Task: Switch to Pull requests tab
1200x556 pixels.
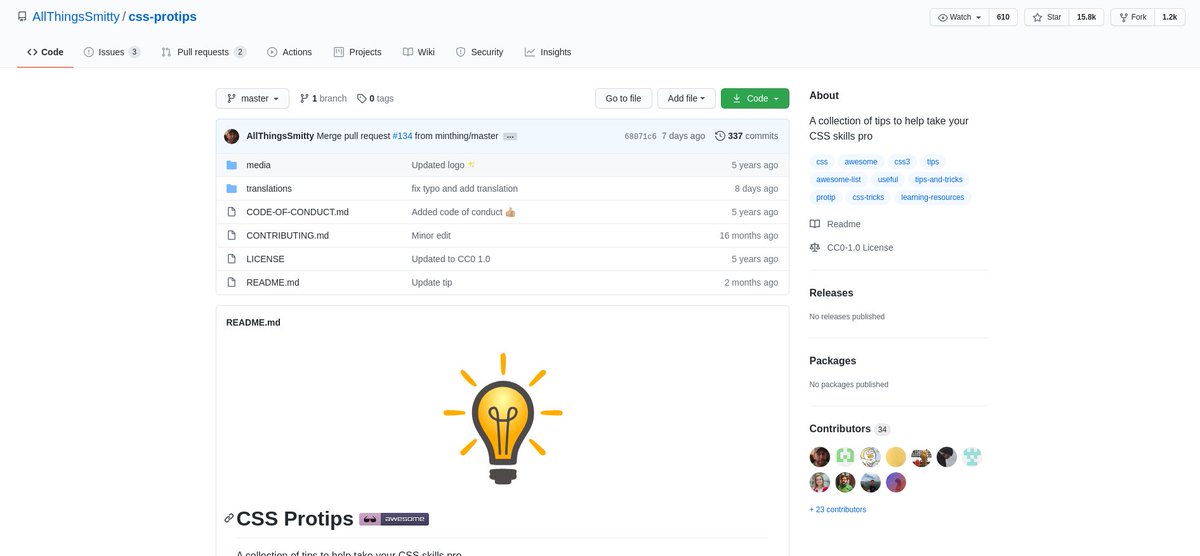Action: (x=204, y=52)
